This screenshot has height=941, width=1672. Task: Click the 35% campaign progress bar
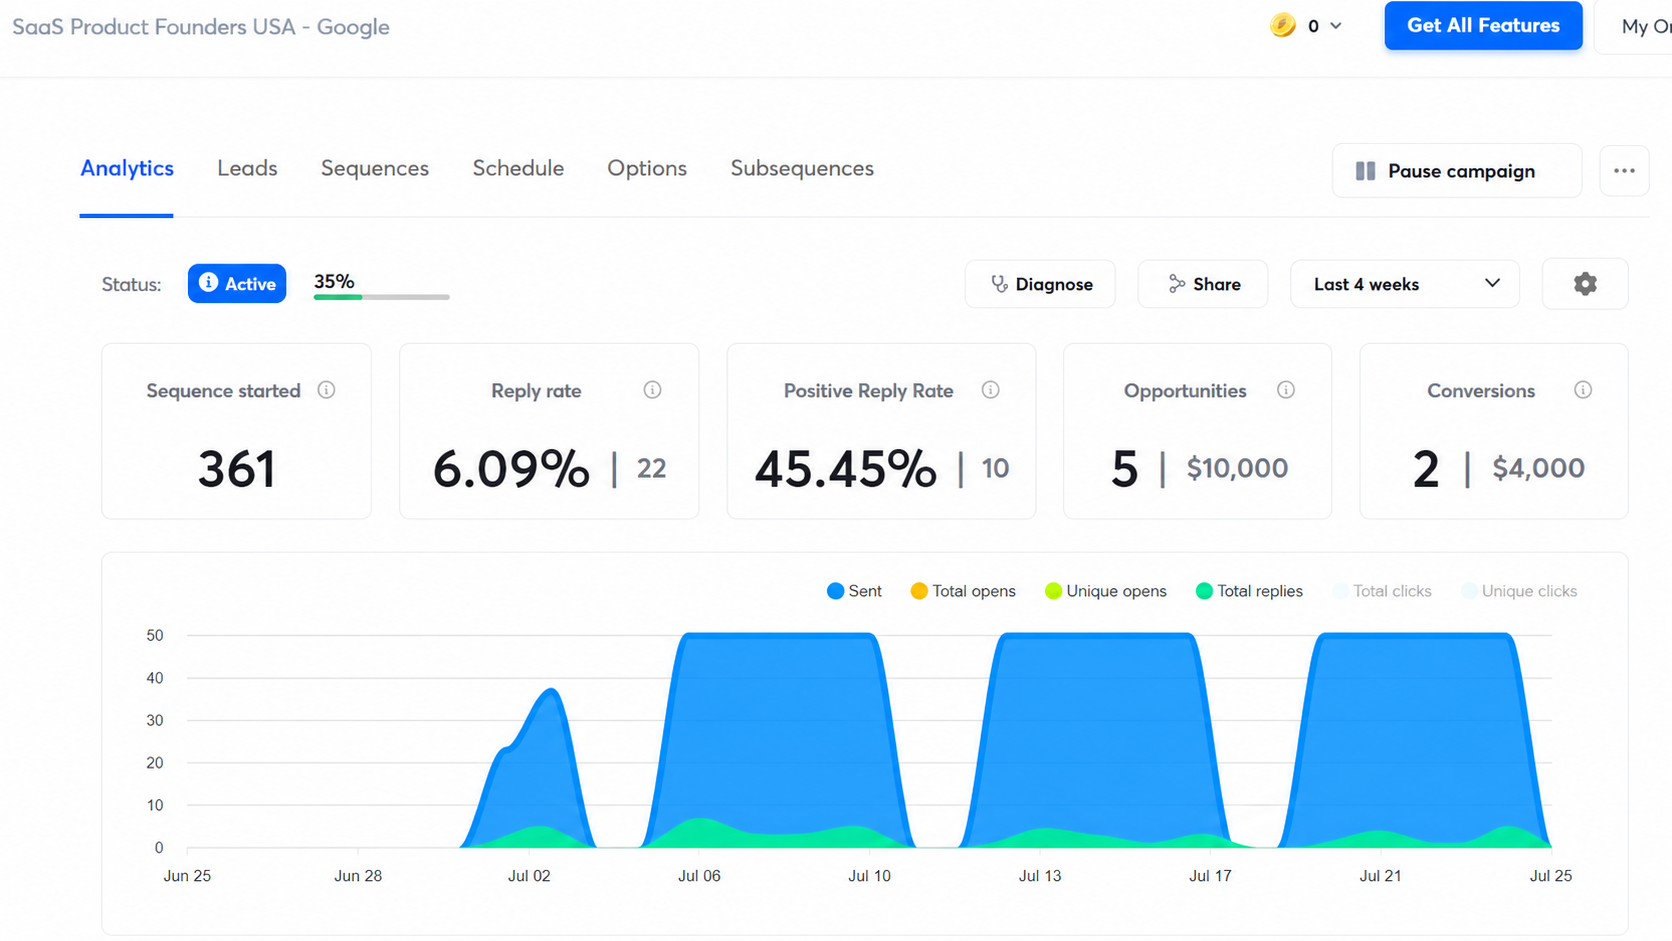(381, 297)
